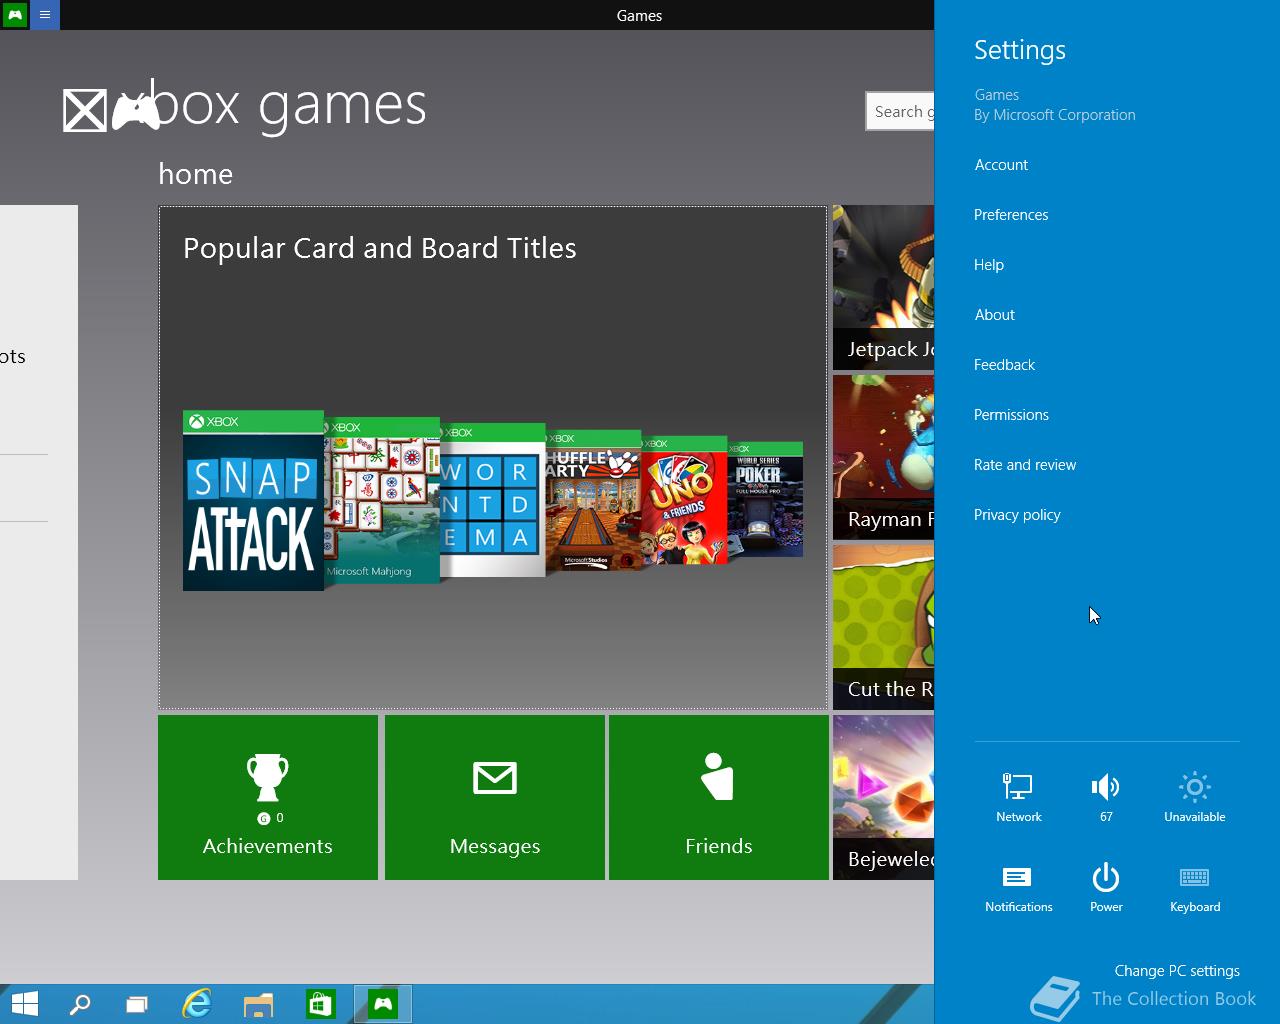Viewport: 1280px width, 1024px height.
Task: Open Snap Attack game cover
Action: coord(253,500)
